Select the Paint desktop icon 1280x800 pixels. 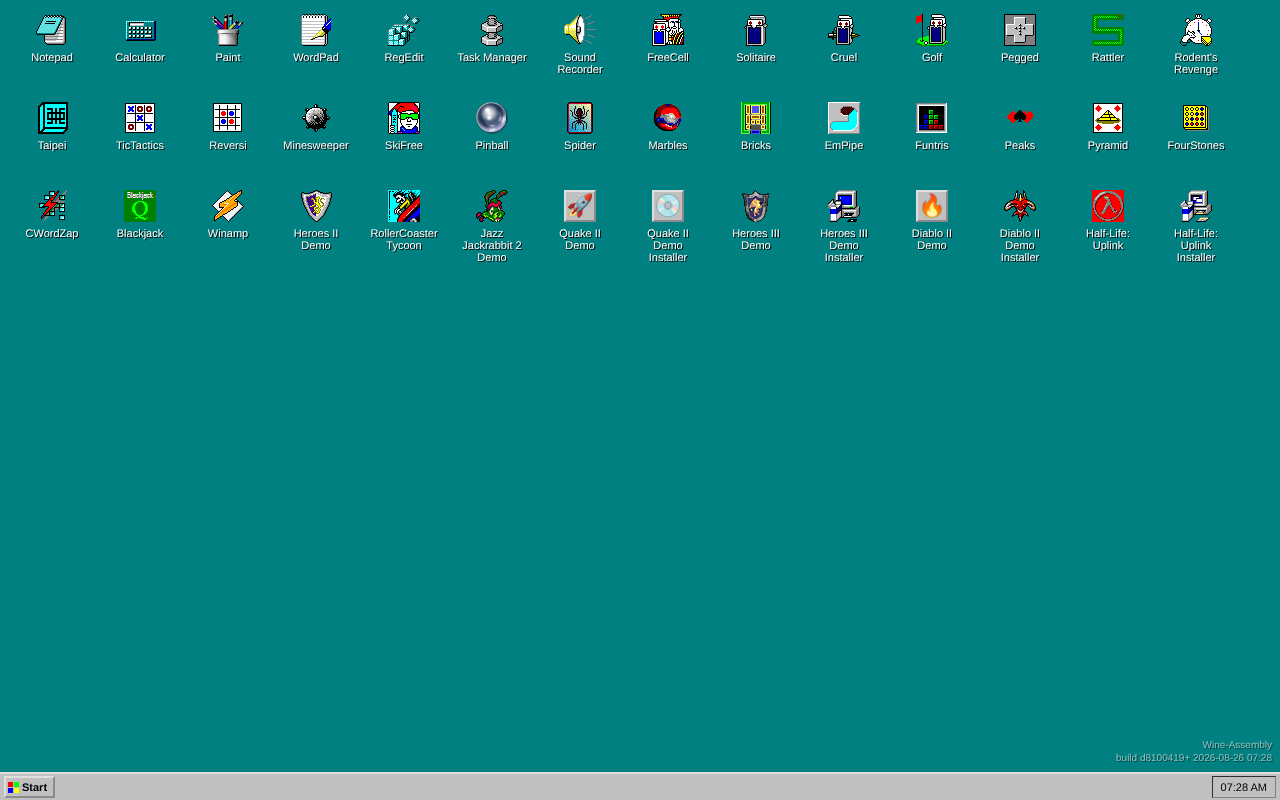click(228, 30)
